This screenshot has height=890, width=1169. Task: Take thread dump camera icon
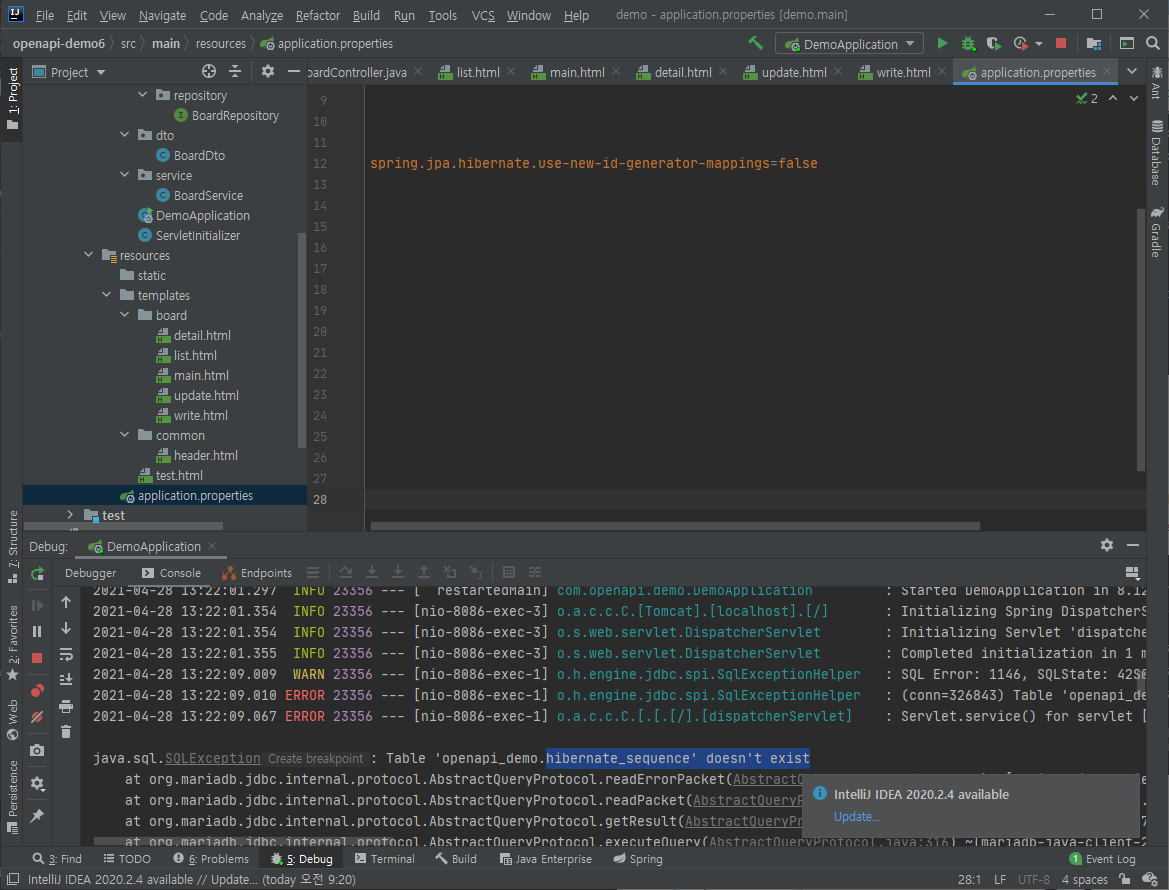point(37,751)
